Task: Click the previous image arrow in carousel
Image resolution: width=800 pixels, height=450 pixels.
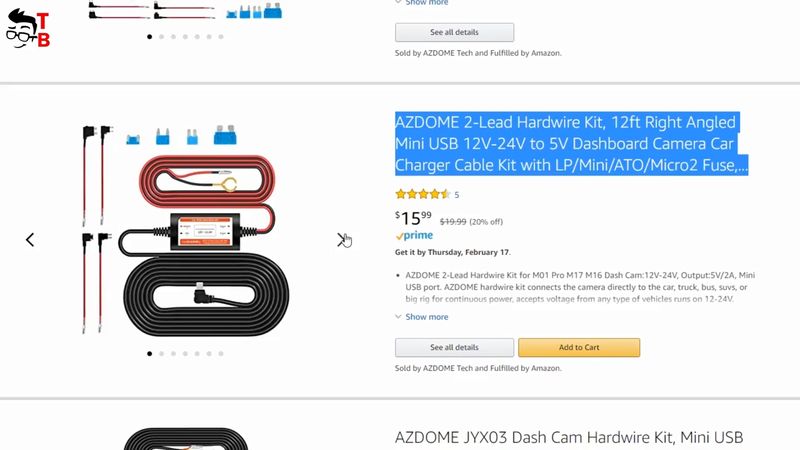Action: (x=30, y=239)
